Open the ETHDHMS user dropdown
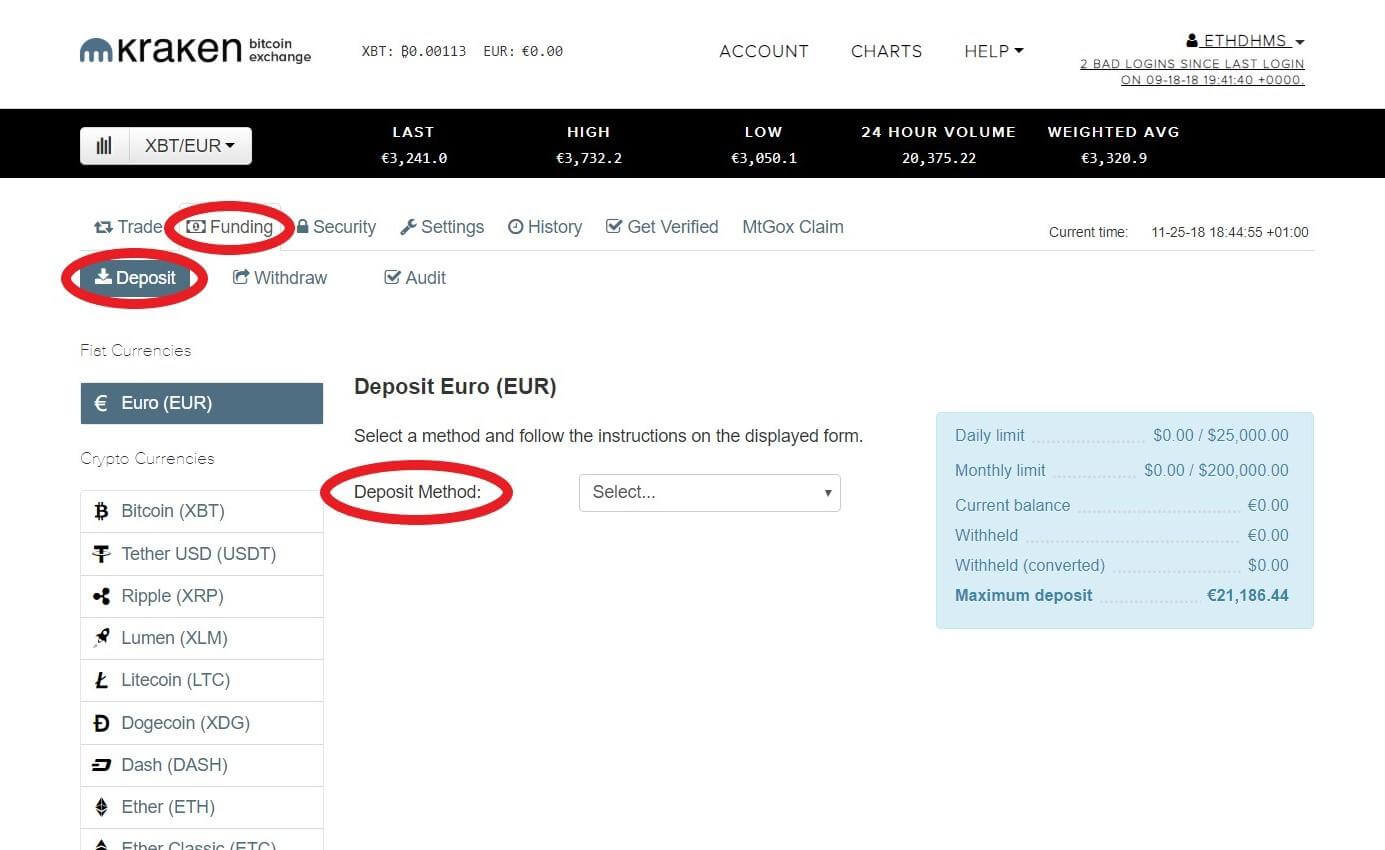 [1245, 41]
